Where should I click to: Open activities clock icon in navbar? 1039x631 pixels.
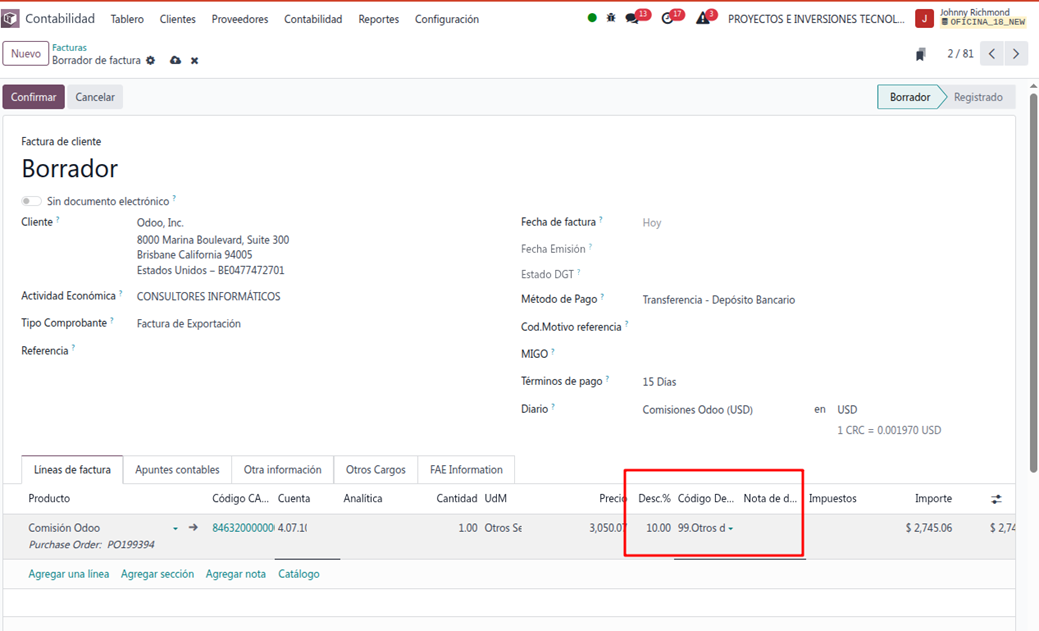point(668,18)
